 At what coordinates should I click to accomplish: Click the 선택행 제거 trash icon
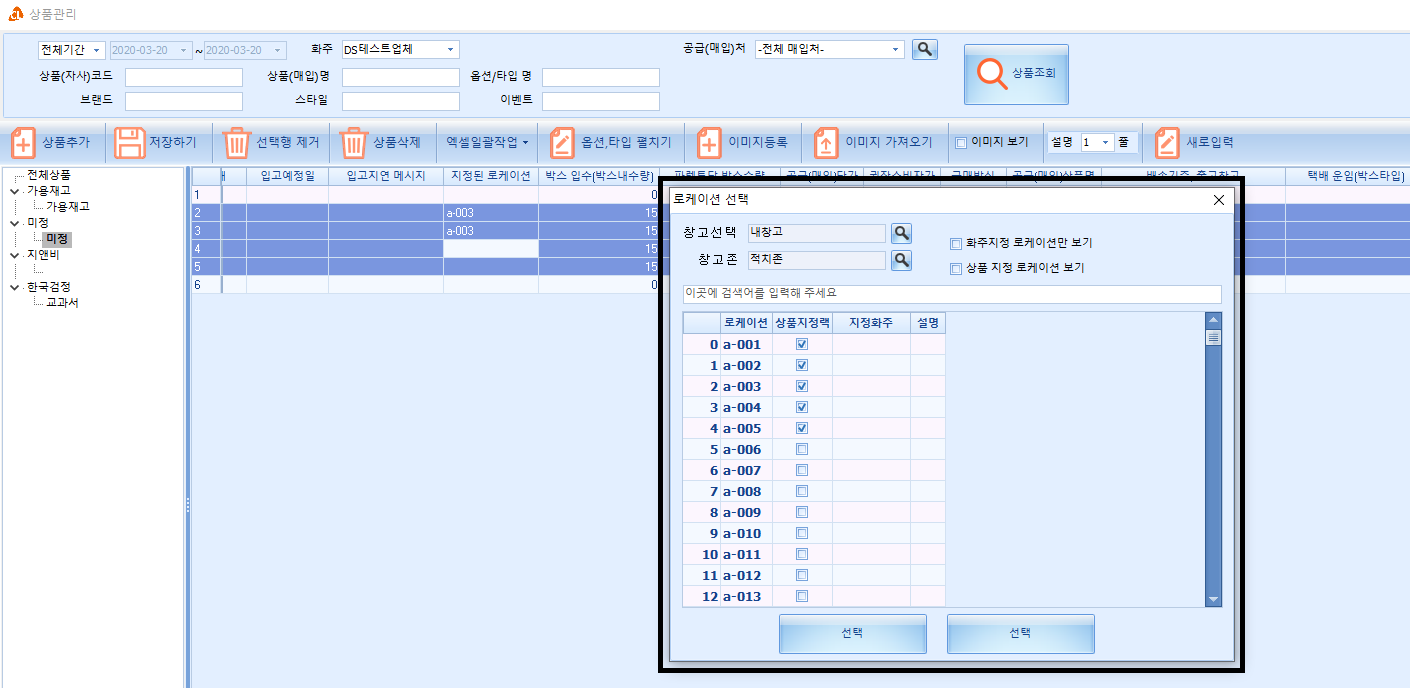click(237, 143)
